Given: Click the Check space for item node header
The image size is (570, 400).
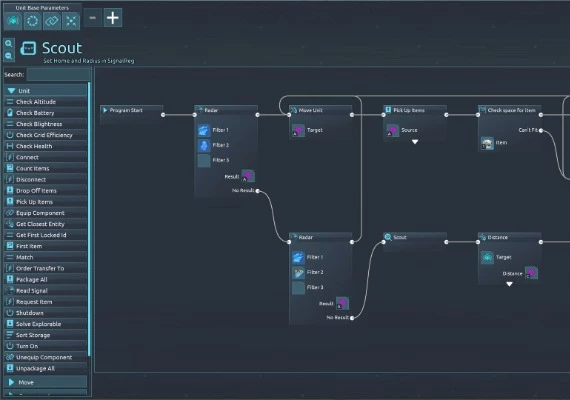Looking at the screenshot, I should (509, 110).
